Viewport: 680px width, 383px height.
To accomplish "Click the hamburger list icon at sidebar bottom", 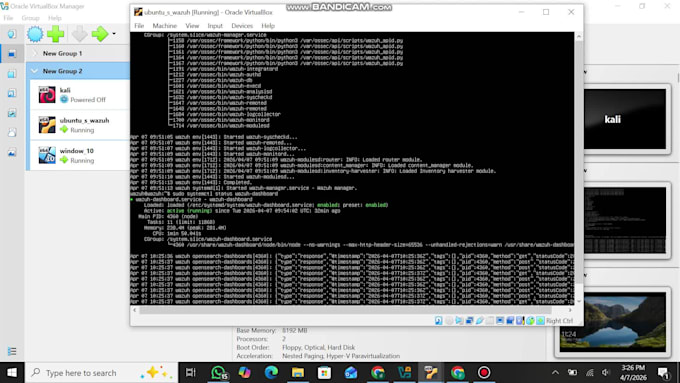I will pos(12,351).
